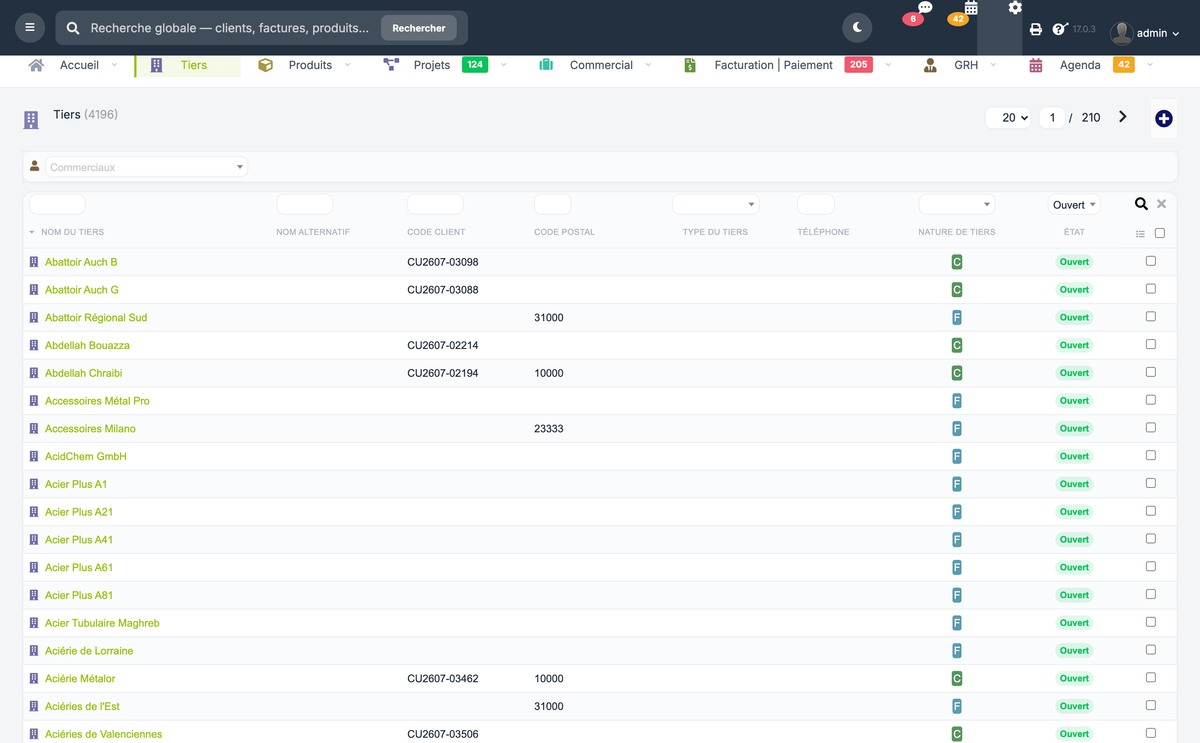Check the Abattoir Auch B row checkbox
Viewport: 1200px width, 743px height.
pyautogui.click(x=1151, y=261)
